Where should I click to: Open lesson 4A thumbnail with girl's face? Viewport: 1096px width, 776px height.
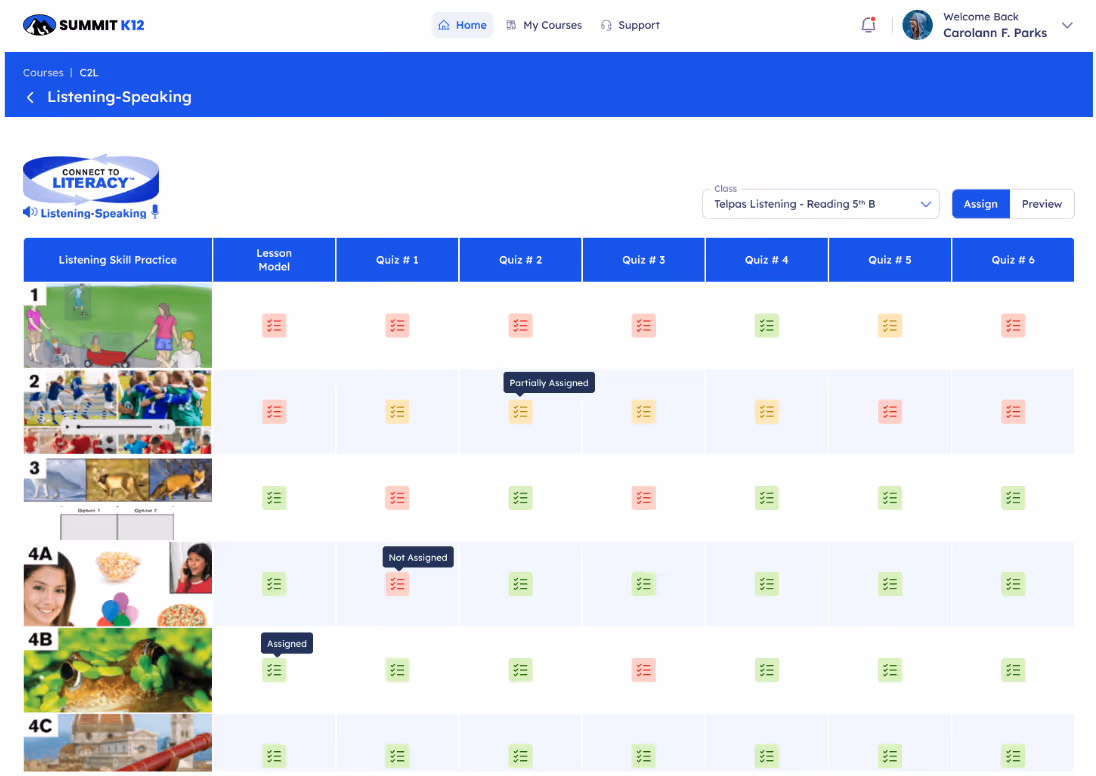tap(117, 584)
